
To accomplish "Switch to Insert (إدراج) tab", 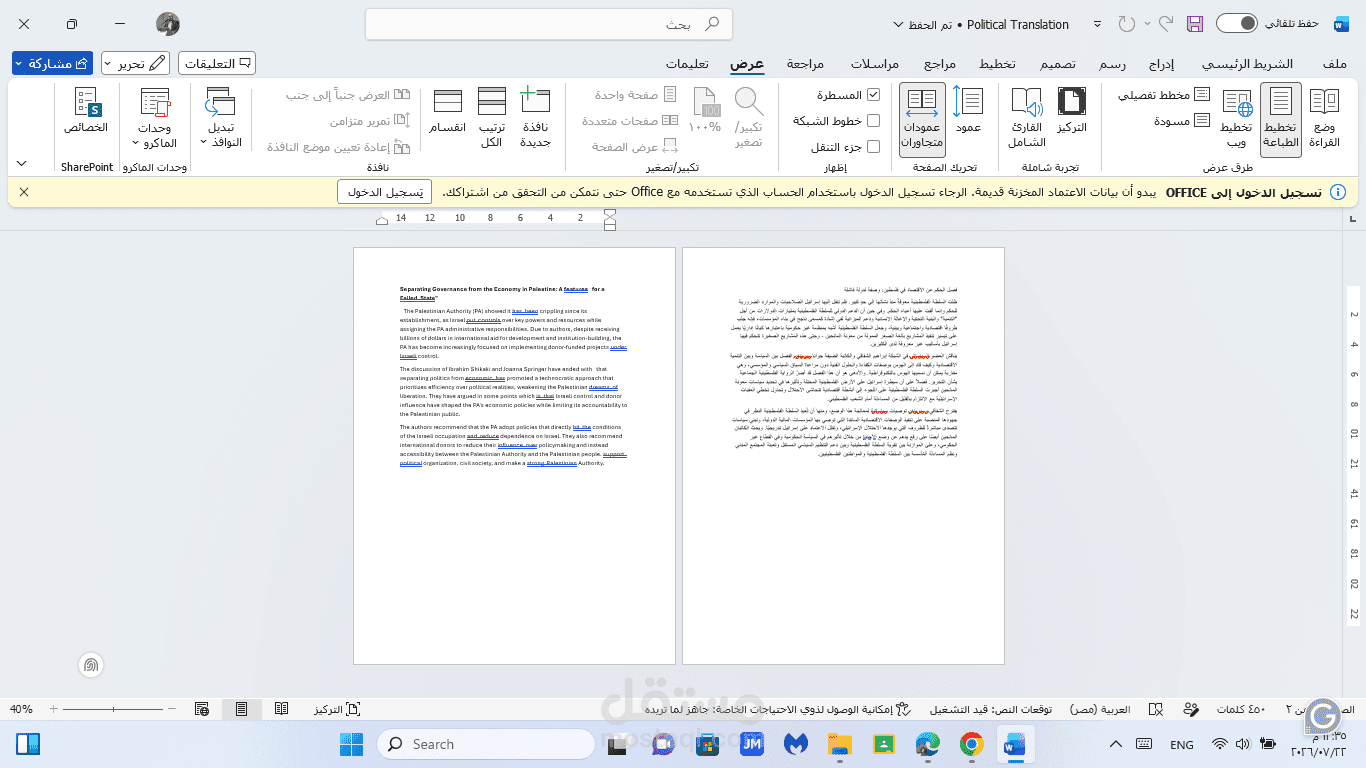I will tap(1161, 63).
